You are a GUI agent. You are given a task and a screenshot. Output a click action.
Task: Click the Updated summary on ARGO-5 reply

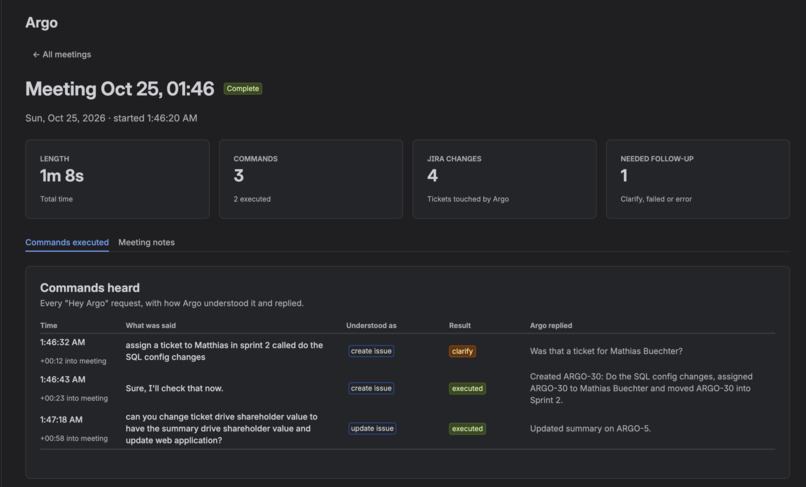[590, 428]
